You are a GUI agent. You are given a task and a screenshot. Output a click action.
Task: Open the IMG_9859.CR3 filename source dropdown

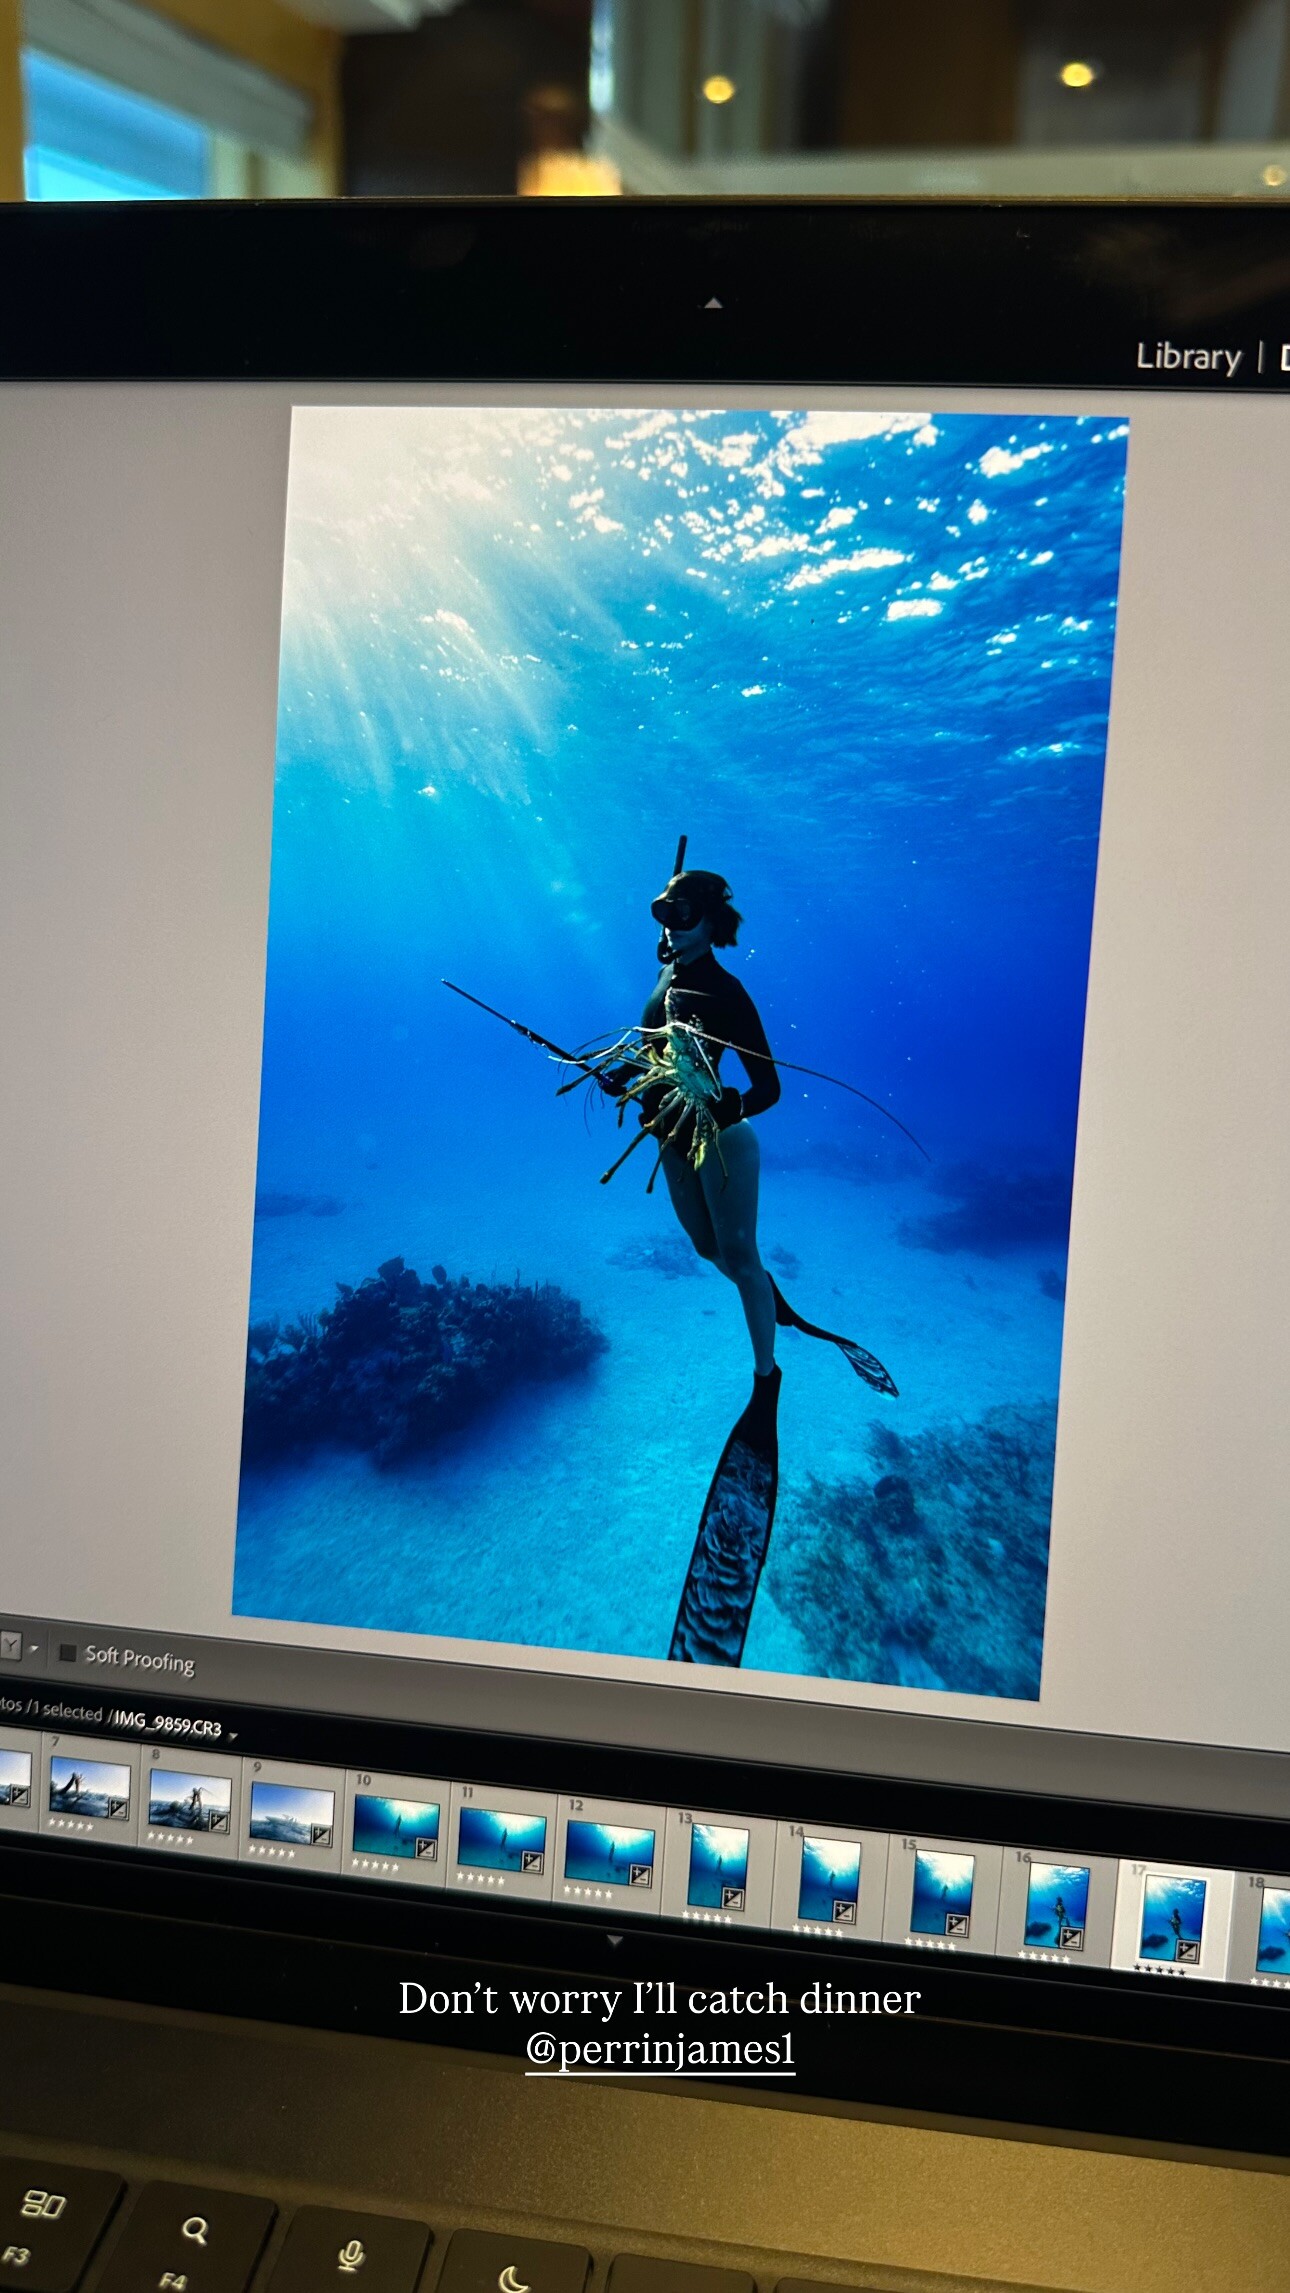pos(233,1737)
